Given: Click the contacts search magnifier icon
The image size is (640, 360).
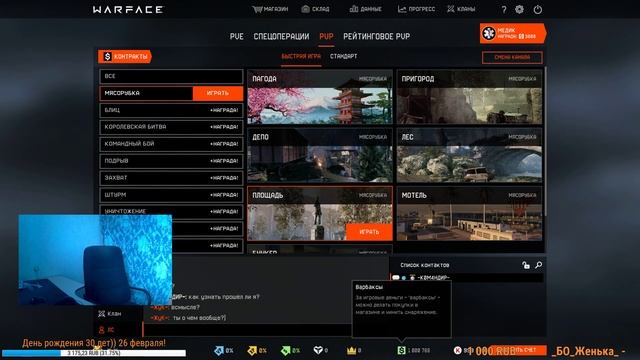Looking at the screenshot, I should pyautogui.click(x=539, y=265).
